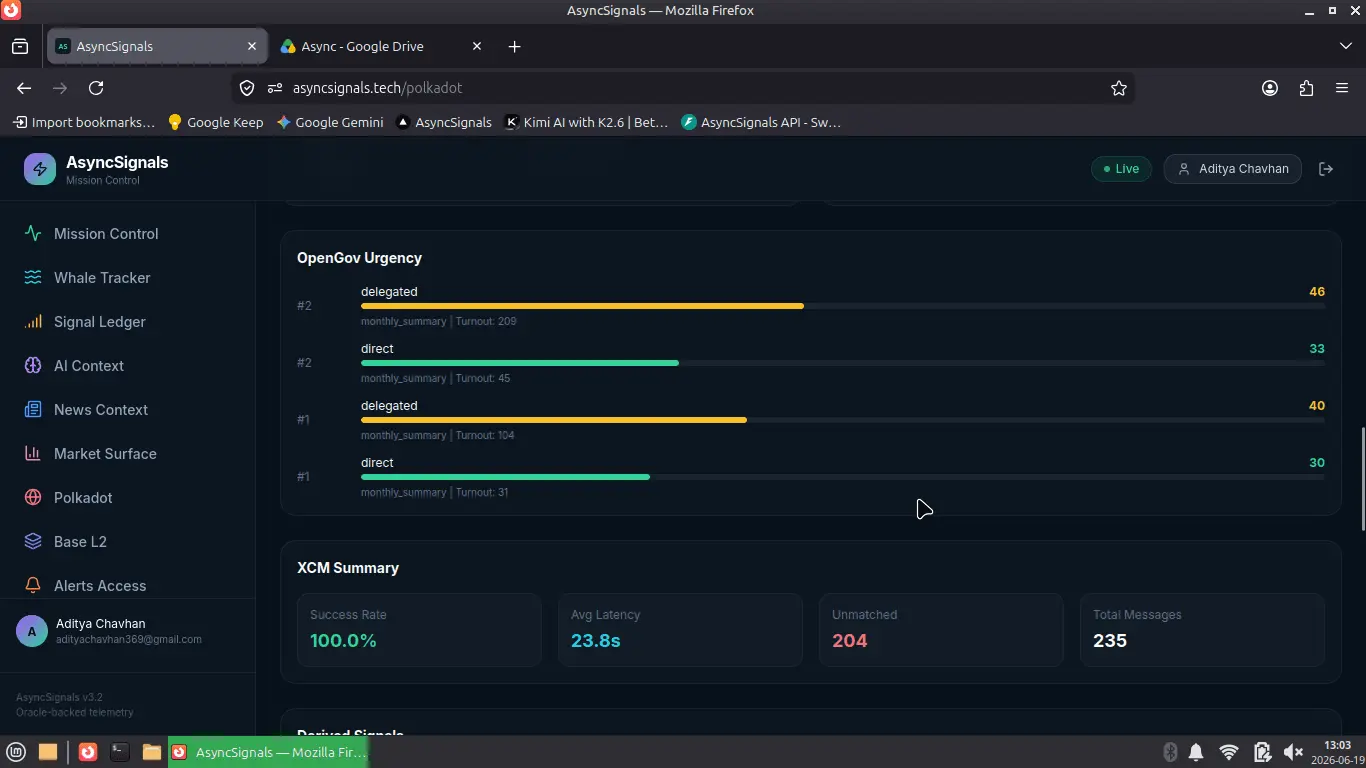Click the Wi-Fi network tray icon
Image resolution: width=1366 pixels, height=768 pixels.
coord(1229,752)
